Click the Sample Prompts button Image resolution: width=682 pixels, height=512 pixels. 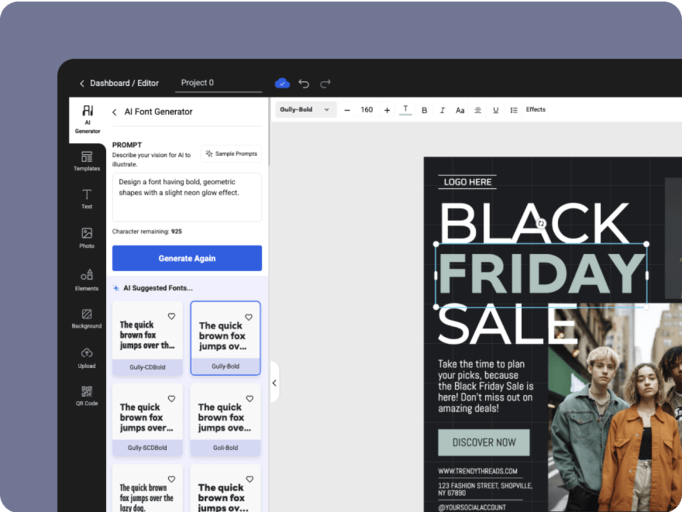tap(232, 153)
